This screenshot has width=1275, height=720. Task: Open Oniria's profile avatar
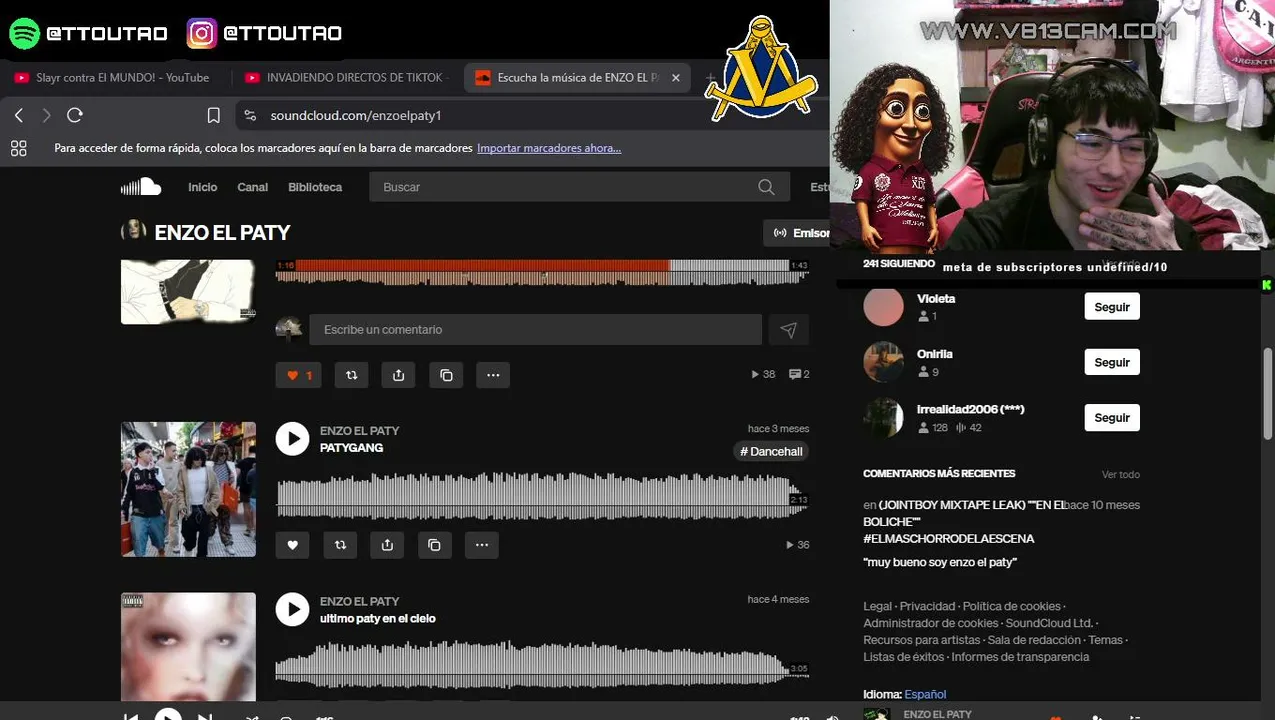pyautogui.click(x=883, y=361)
